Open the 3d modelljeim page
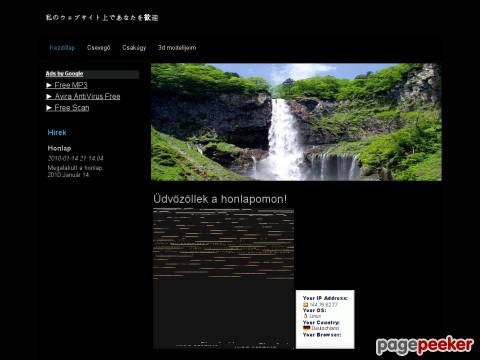The image size is (480, 360). (x=177, y=48)
